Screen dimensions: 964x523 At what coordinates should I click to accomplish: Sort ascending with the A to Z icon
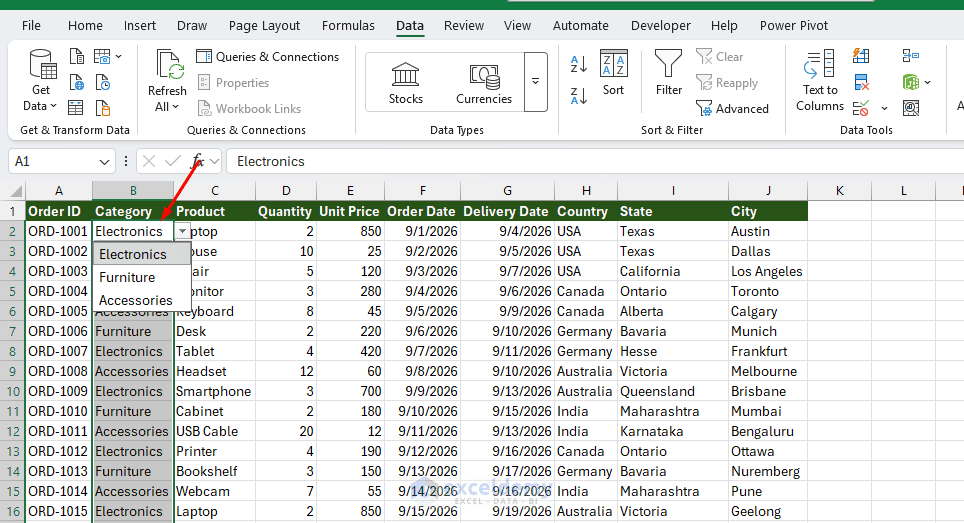point(579,63)
